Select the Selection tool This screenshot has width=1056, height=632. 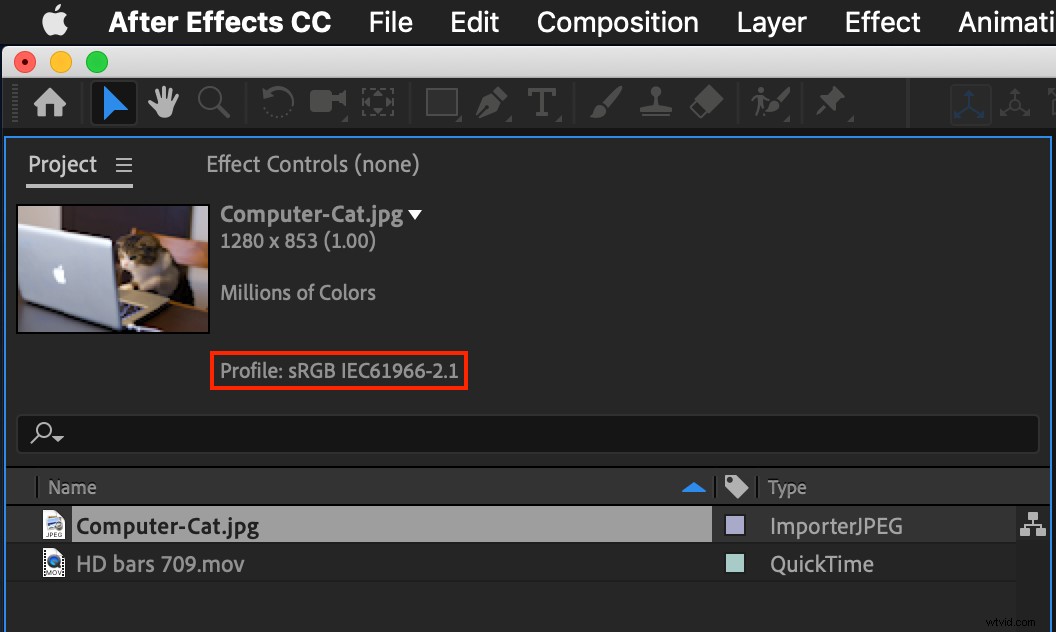(x=113, y=102)
